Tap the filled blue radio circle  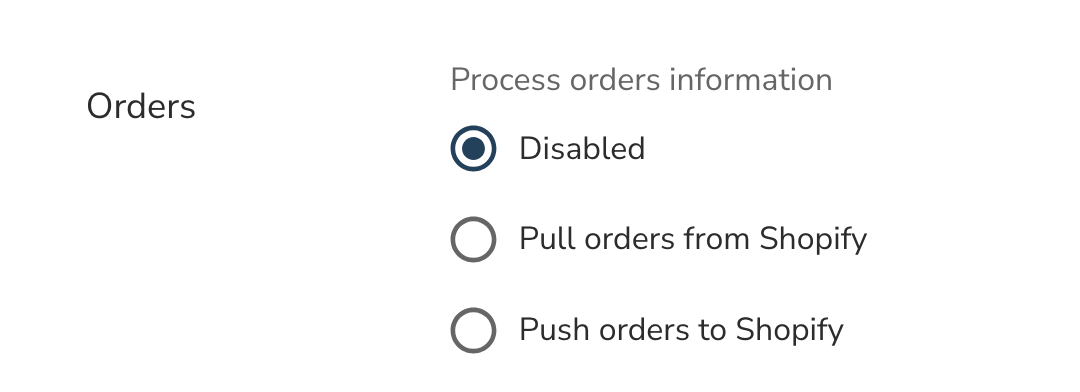tap(473, 148)
